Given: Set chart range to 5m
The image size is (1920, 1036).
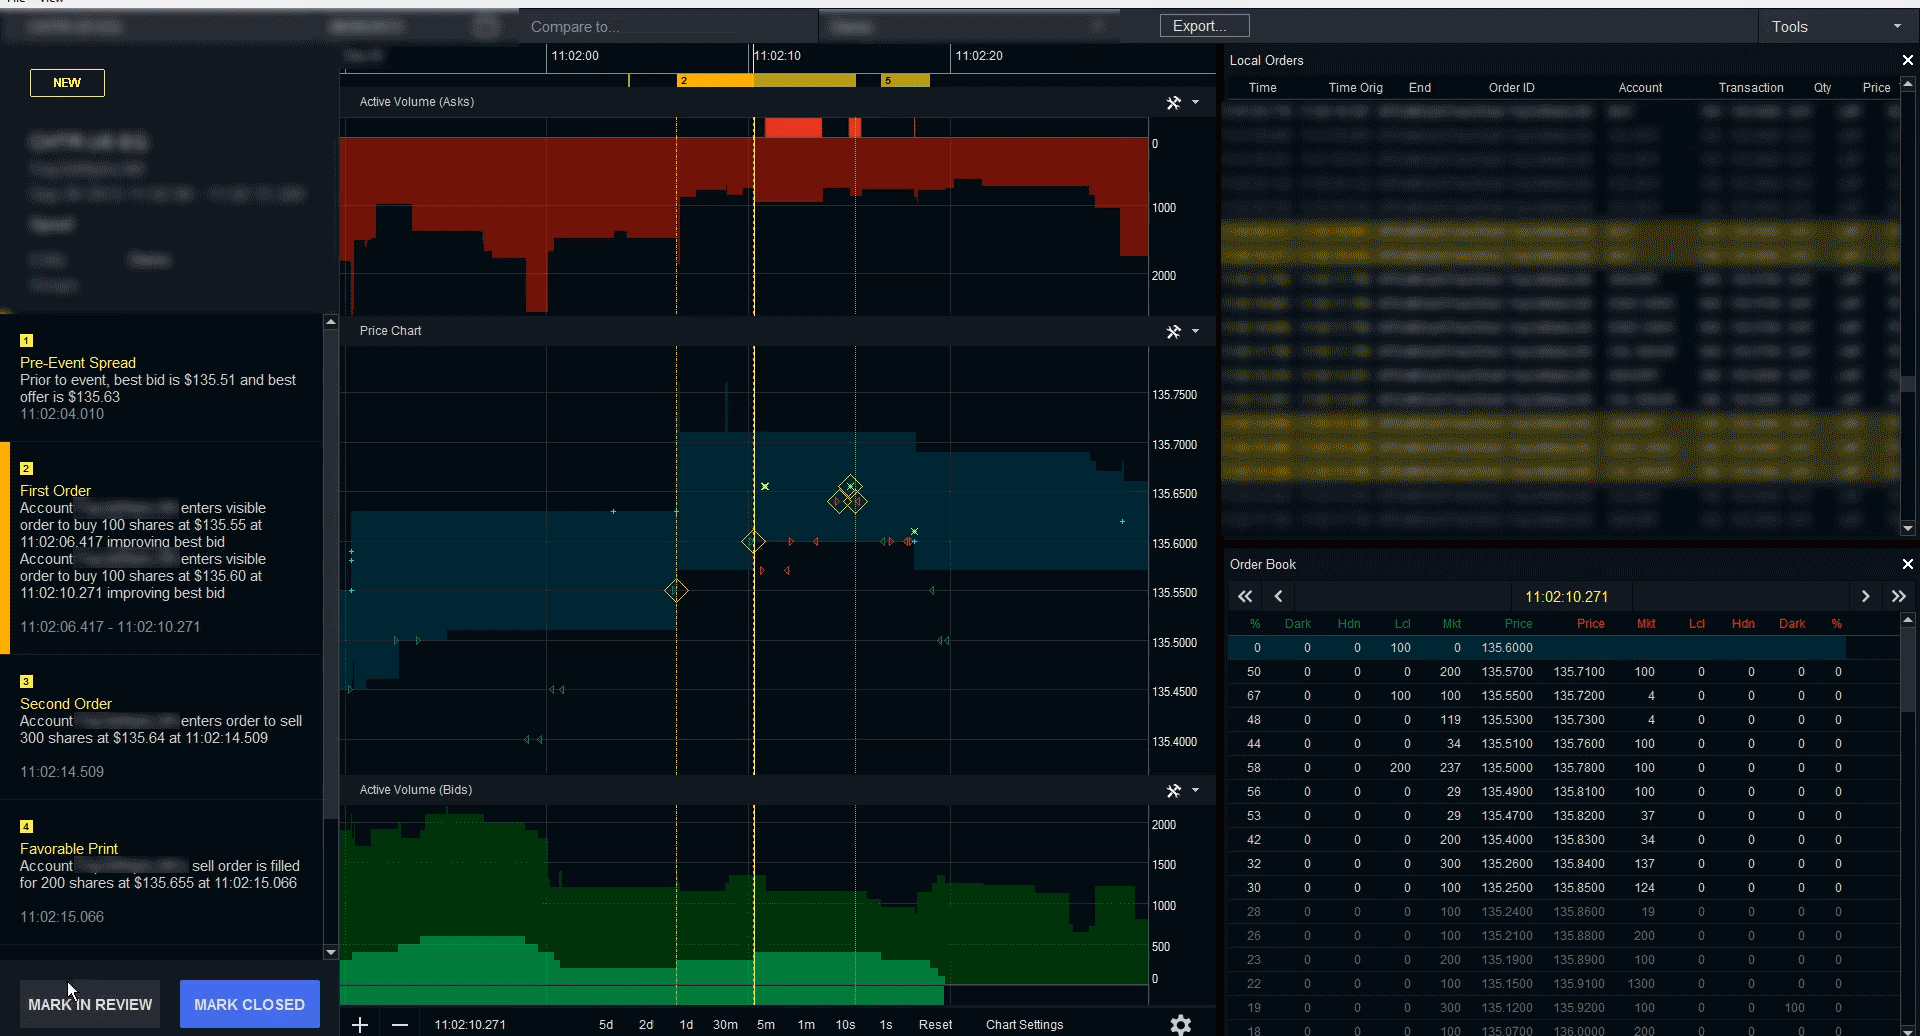Looking at the screenshot, I should point(766,1025).
